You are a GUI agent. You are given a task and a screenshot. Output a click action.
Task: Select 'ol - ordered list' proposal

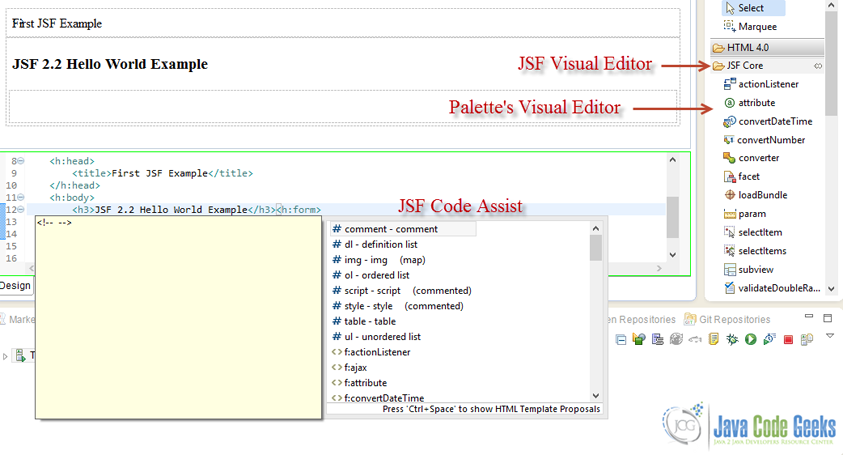tap(370, 275)
